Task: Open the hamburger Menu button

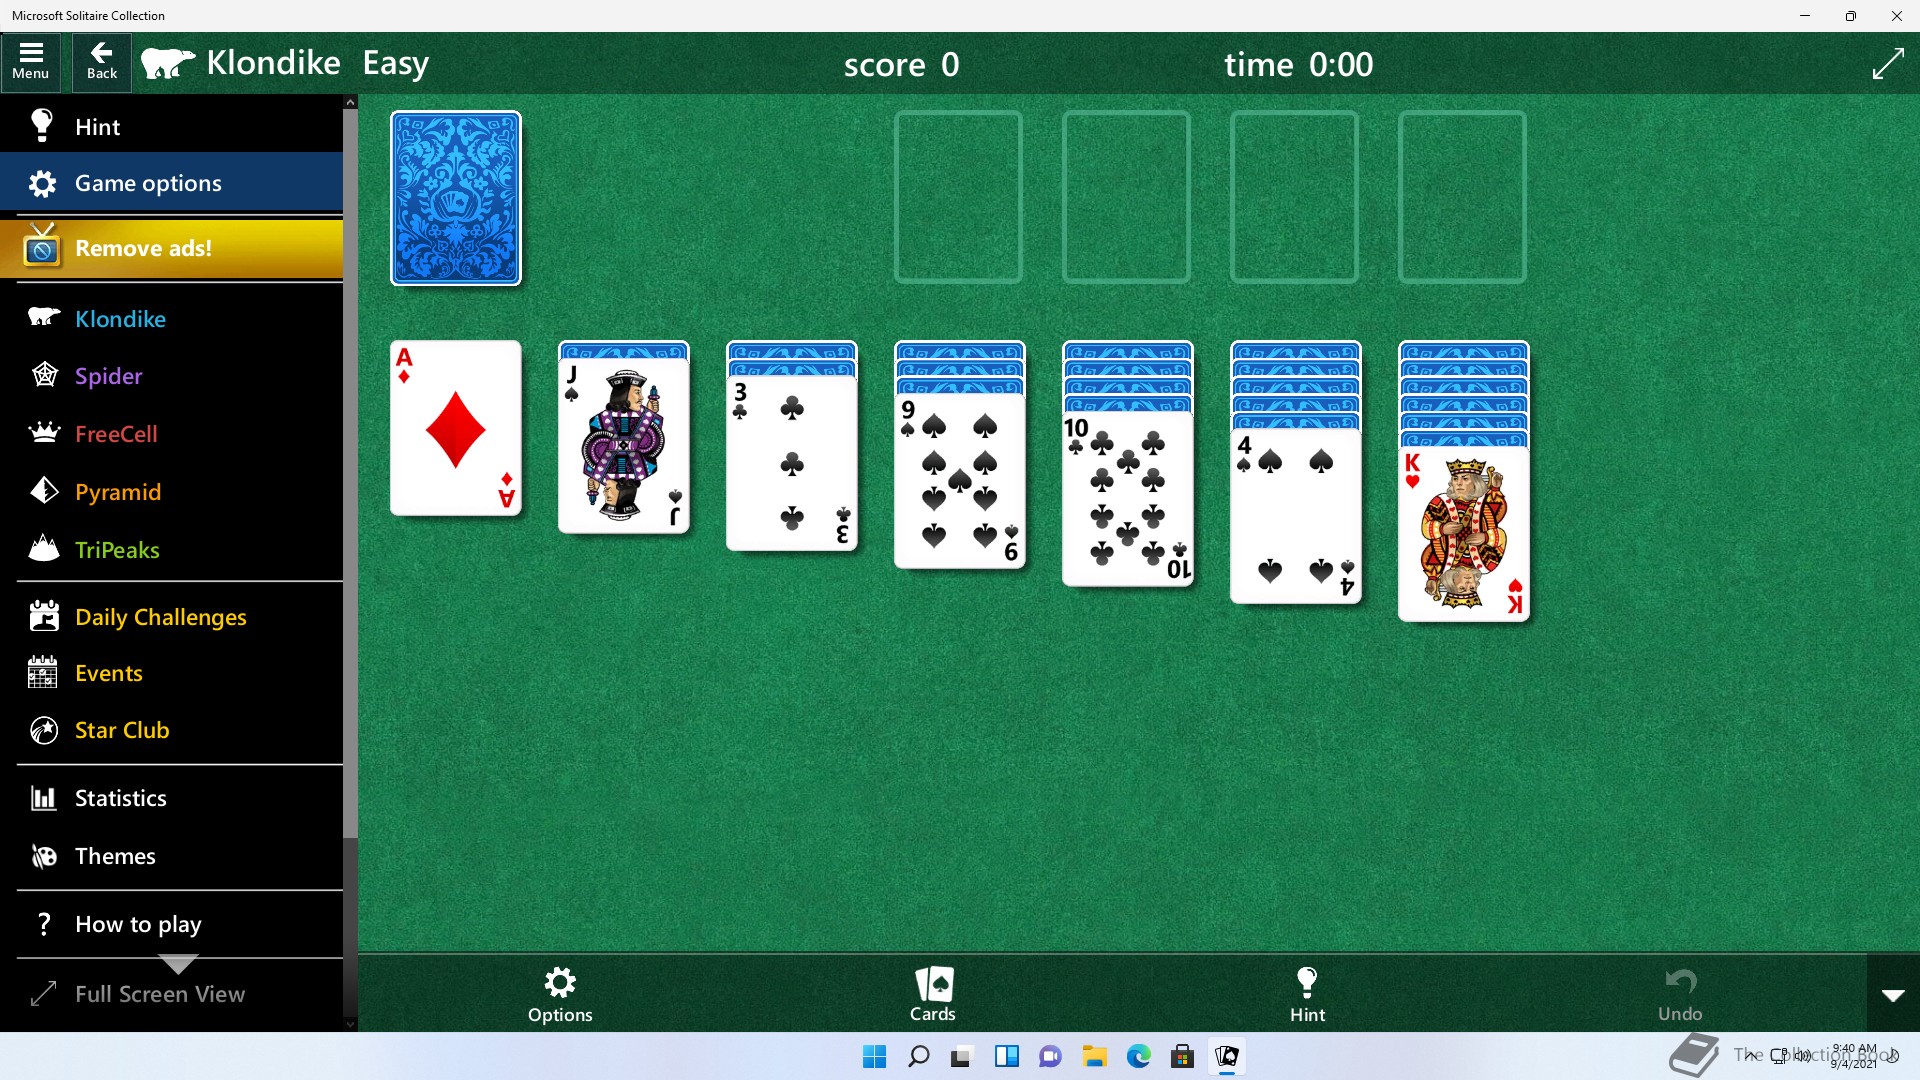Action: (31, 62)
